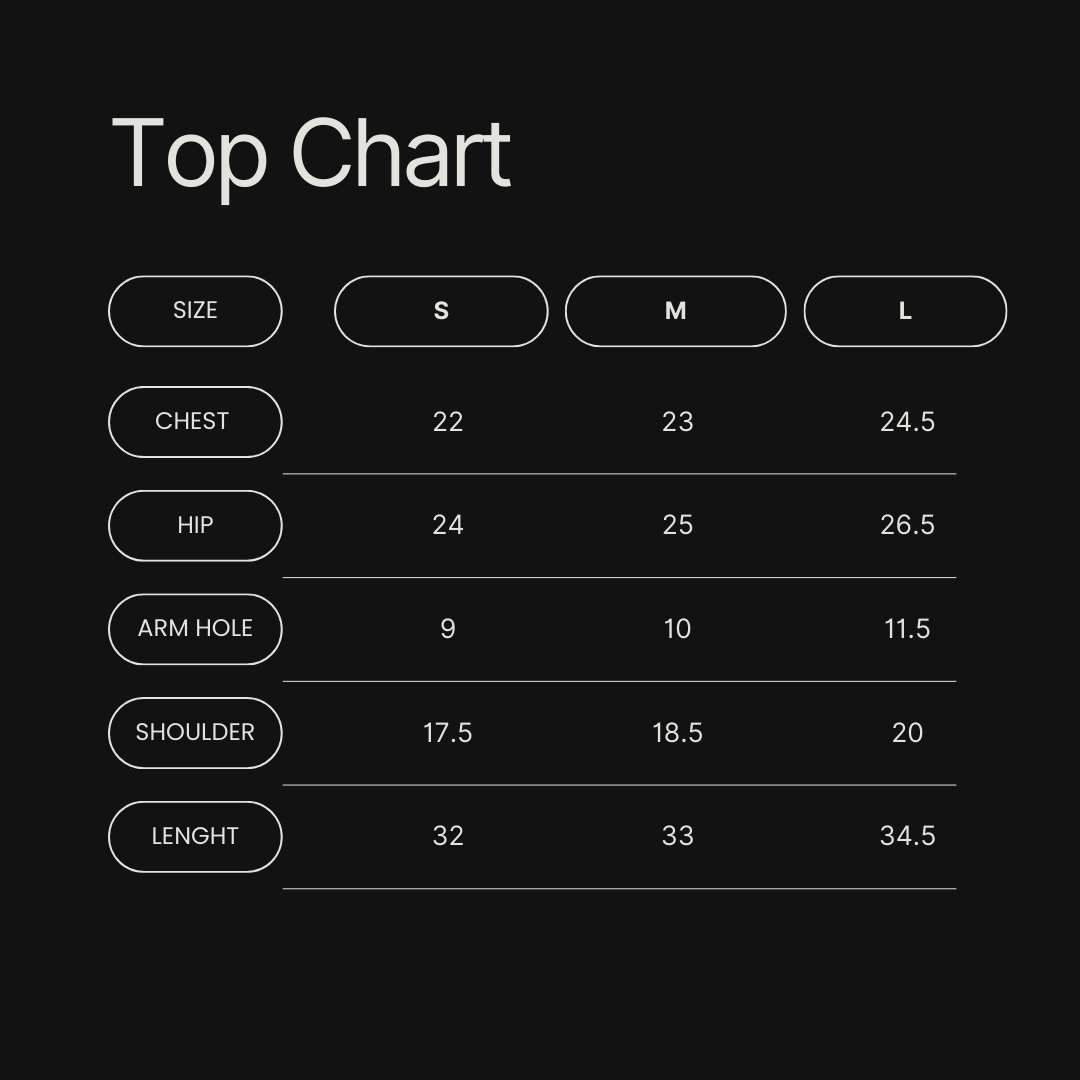1080x1080 pixels.
Task: Click the Top Chart heading
Action: pyautogui.click(x=311, y=154)
